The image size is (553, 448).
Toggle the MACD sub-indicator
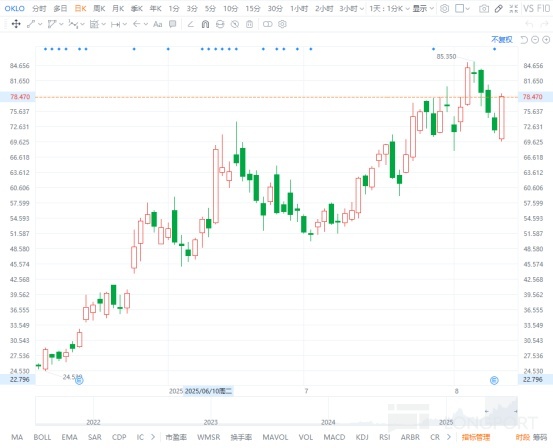tap(334, 437)
